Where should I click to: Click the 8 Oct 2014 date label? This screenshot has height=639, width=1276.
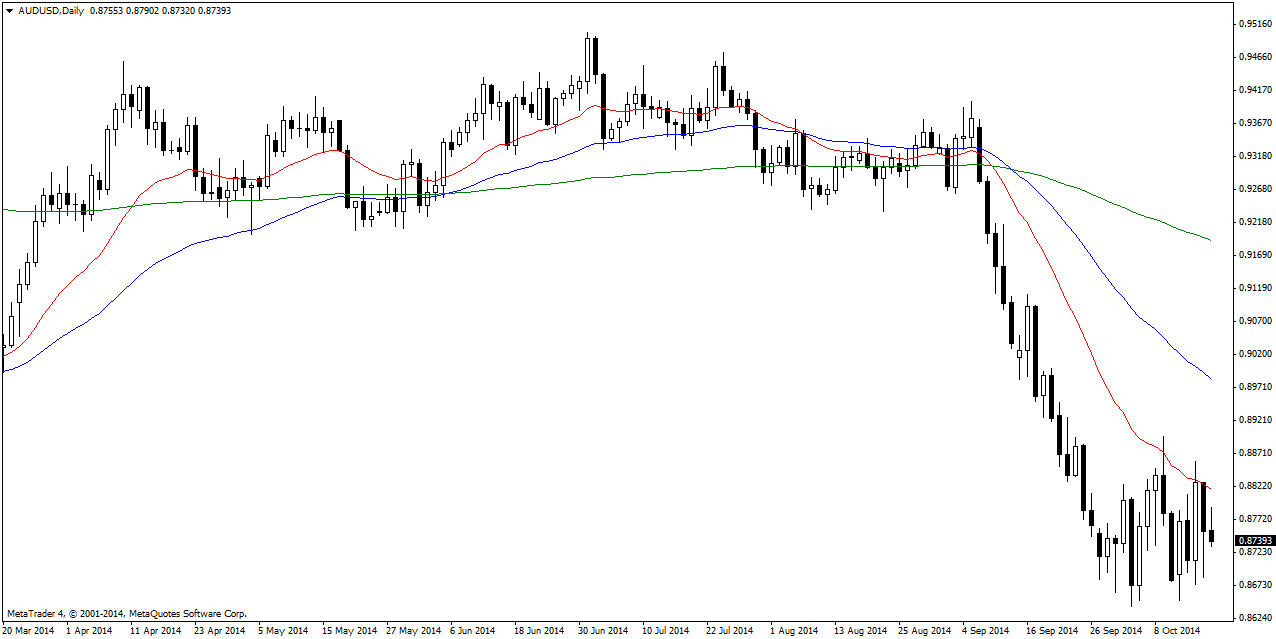coord(1175,631)
